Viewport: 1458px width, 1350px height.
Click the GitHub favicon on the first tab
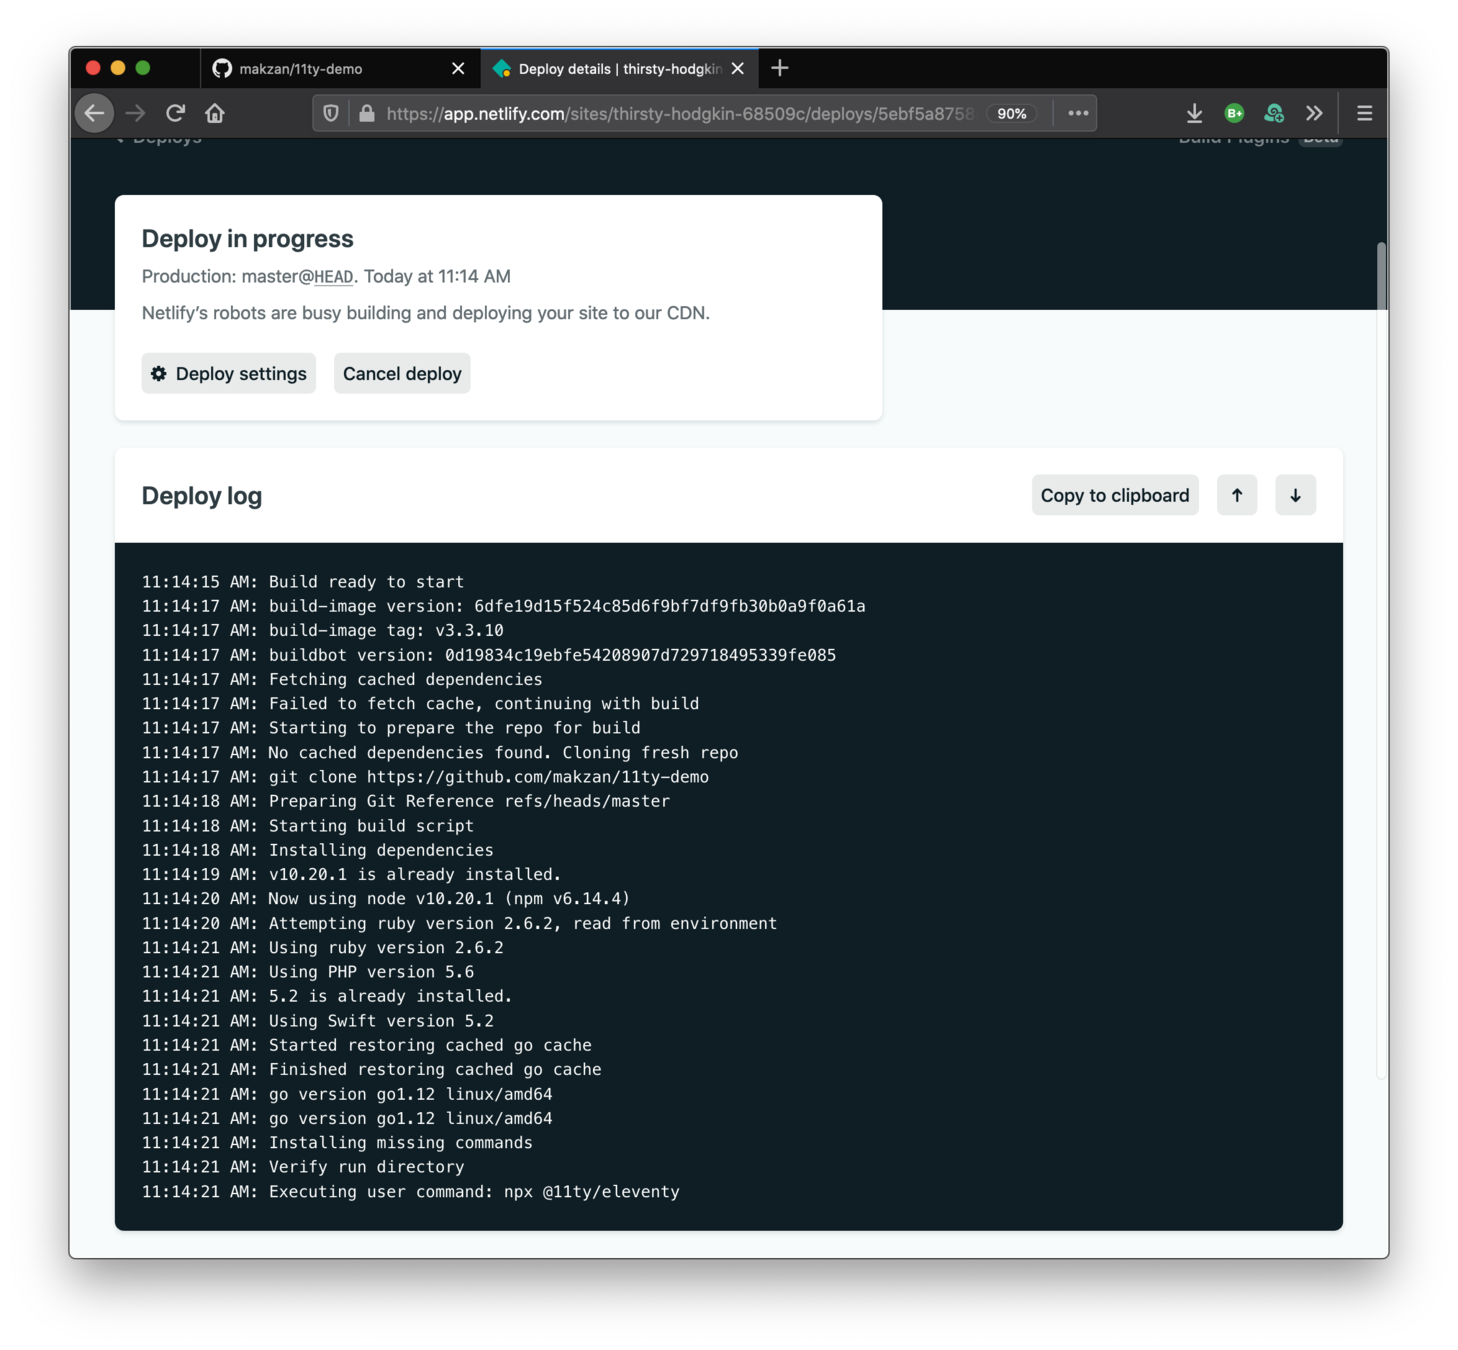click(x=222, y=68)
